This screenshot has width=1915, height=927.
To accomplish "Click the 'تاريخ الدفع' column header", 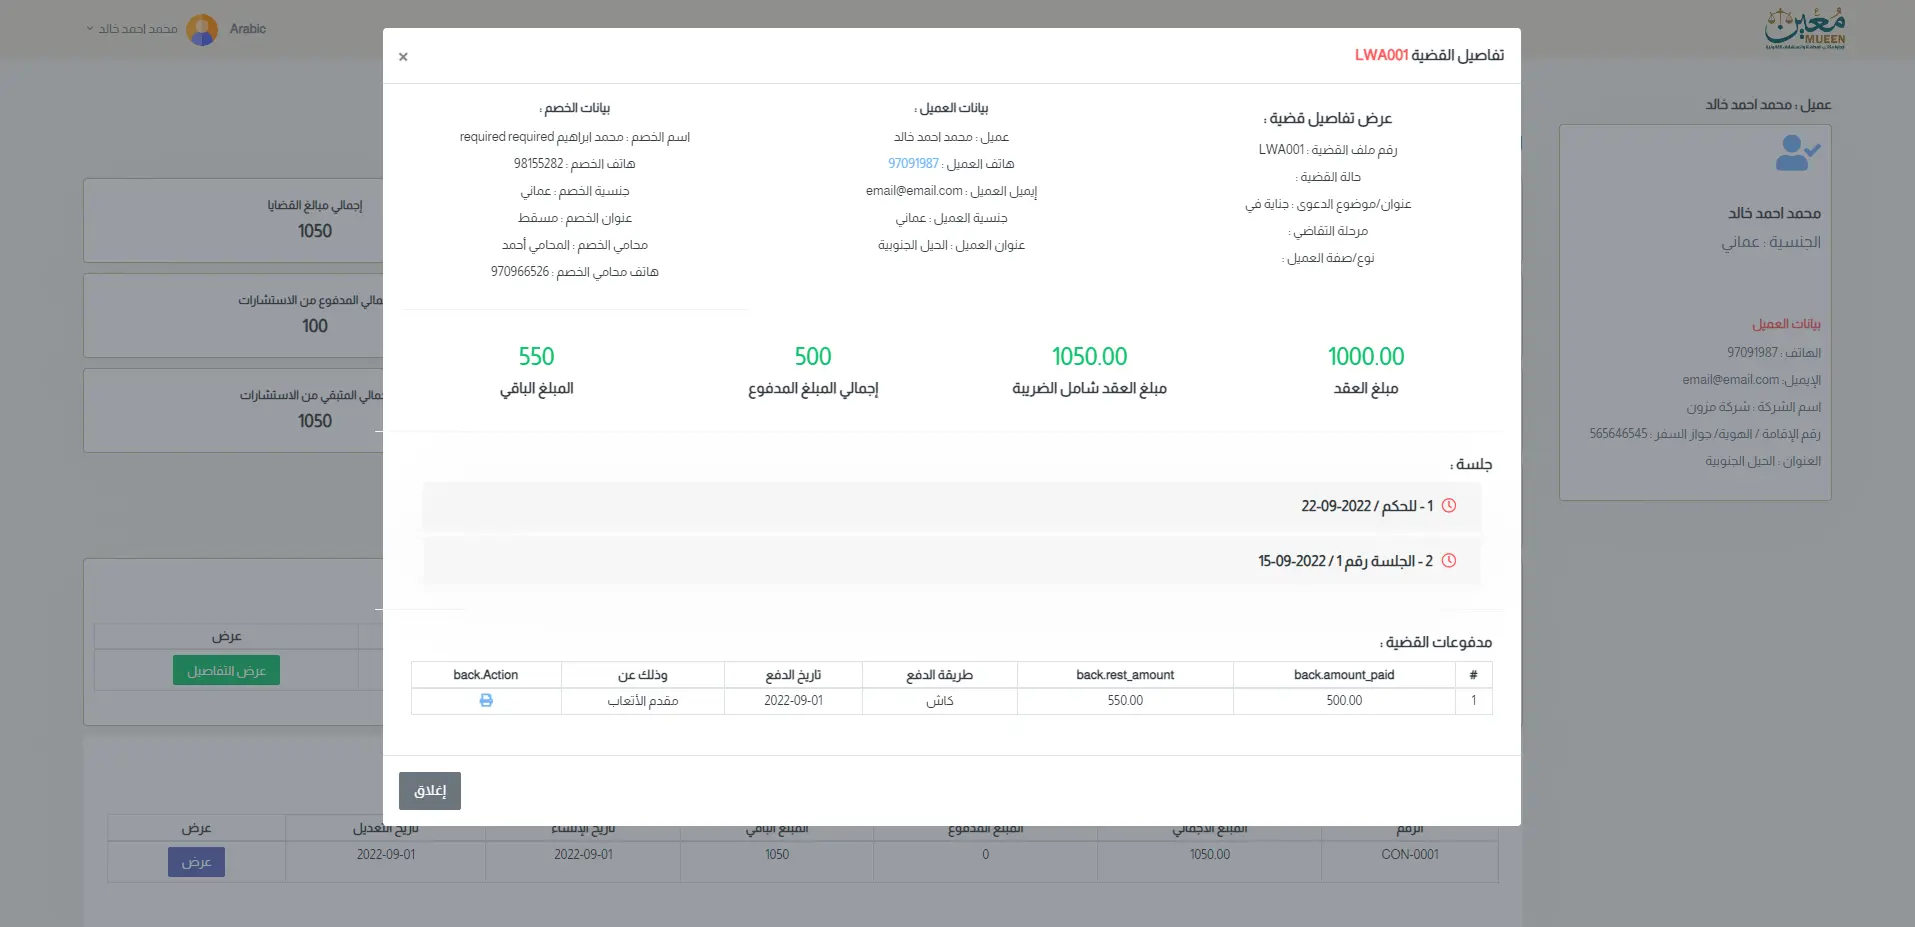I will point(793,675).
